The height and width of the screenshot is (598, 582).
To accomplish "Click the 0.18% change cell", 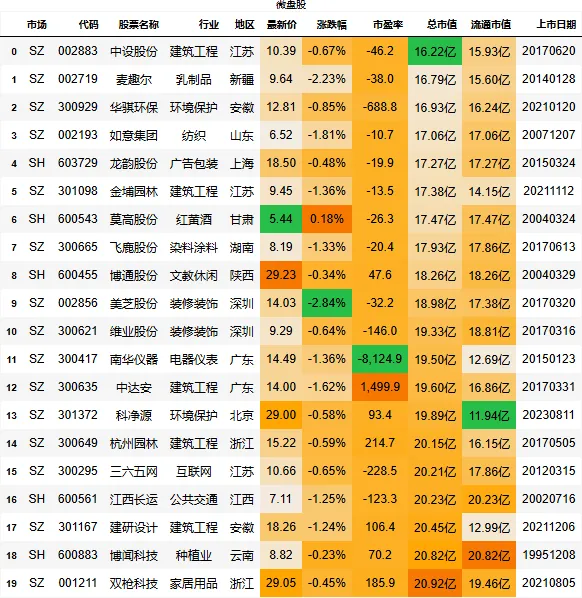I will pos(327,219).
